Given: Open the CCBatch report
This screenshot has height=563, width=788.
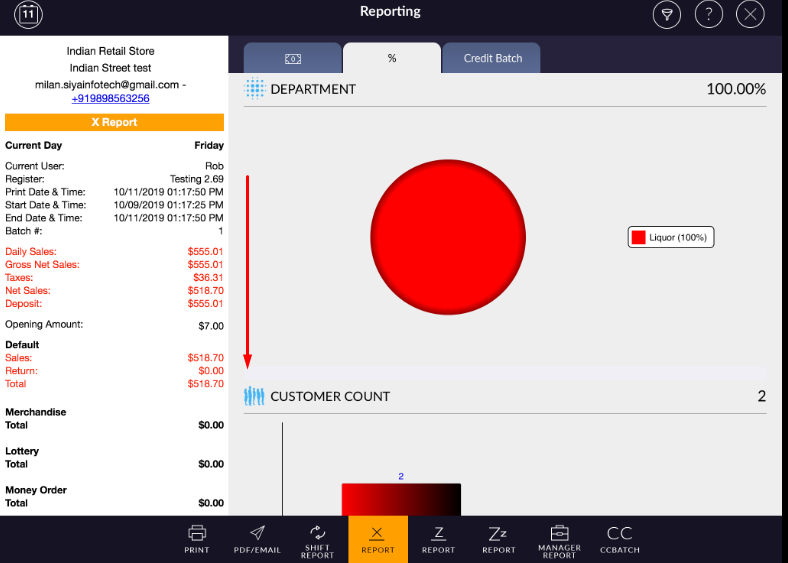Looking at the screenshot, I should tap(619, 539).
